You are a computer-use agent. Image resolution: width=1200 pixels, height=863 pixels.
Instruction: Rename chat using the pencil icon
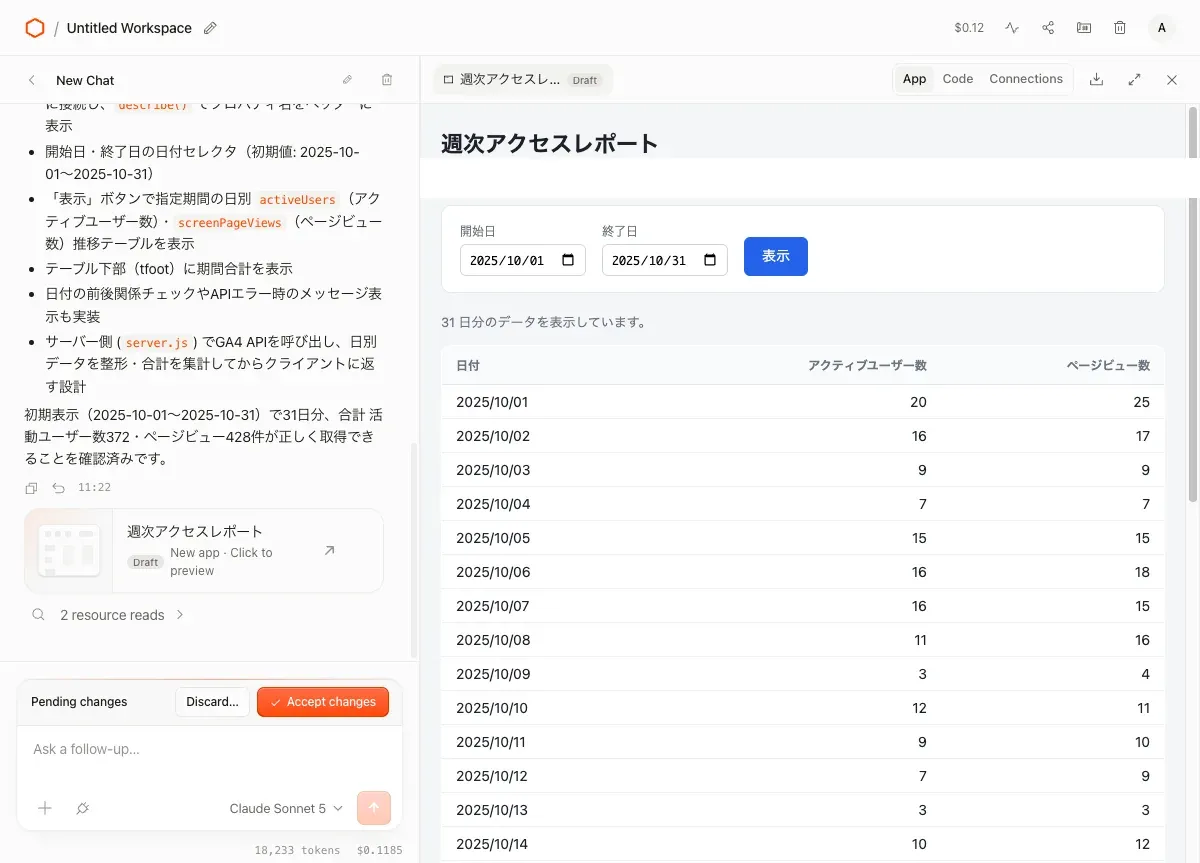point(347,80)
